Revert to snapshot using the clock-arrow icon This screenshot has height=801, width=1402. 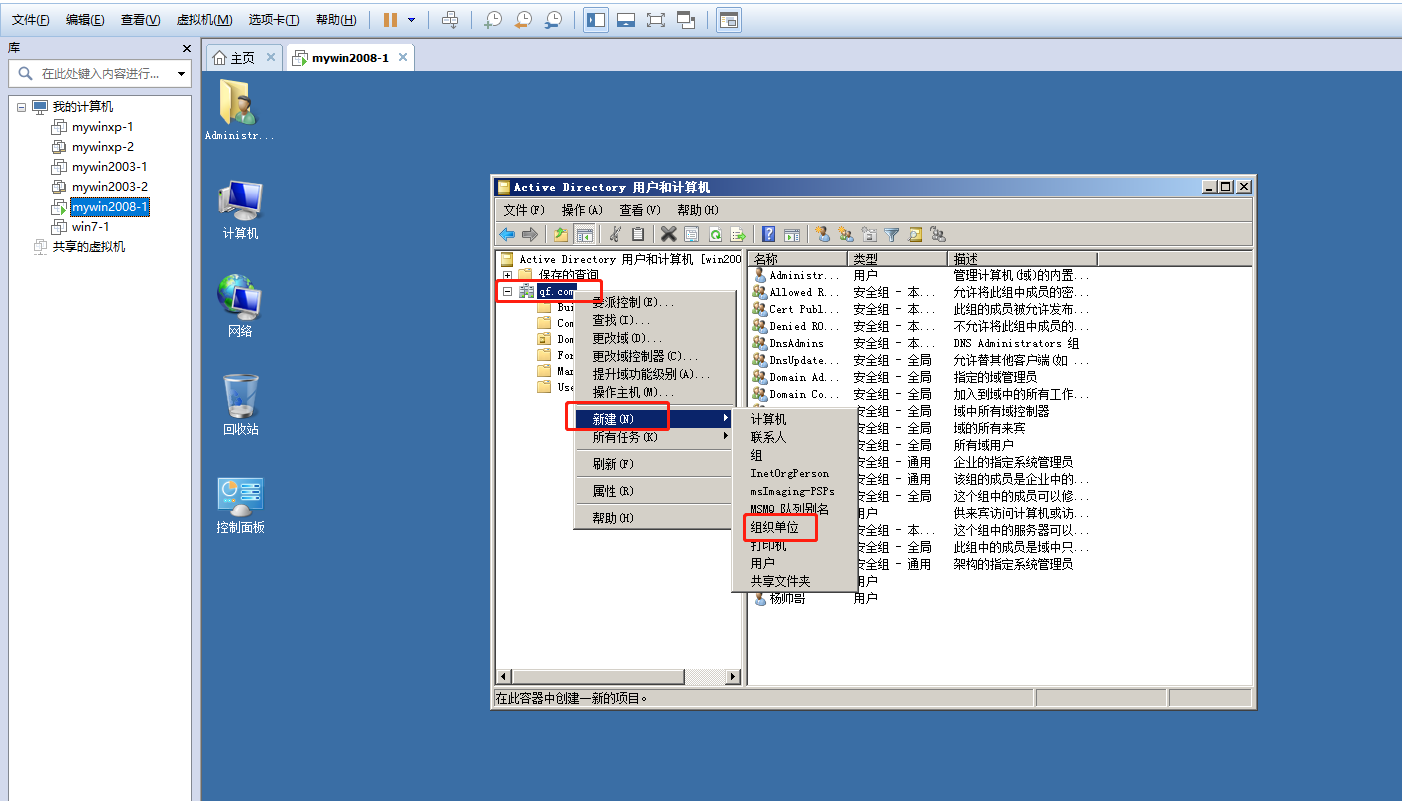[522, 19]
